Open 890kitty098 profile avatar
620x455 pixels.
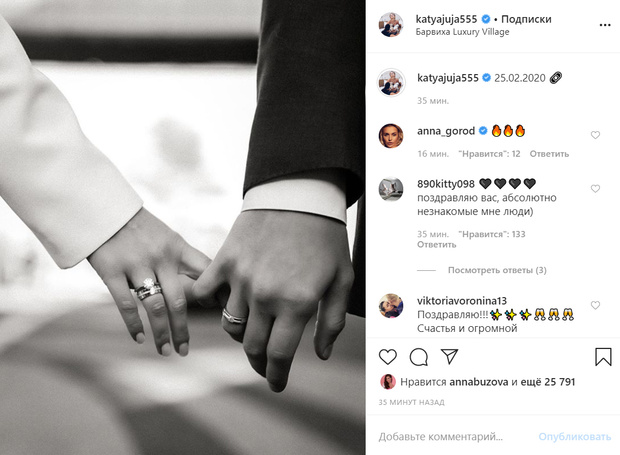point(391,189)
